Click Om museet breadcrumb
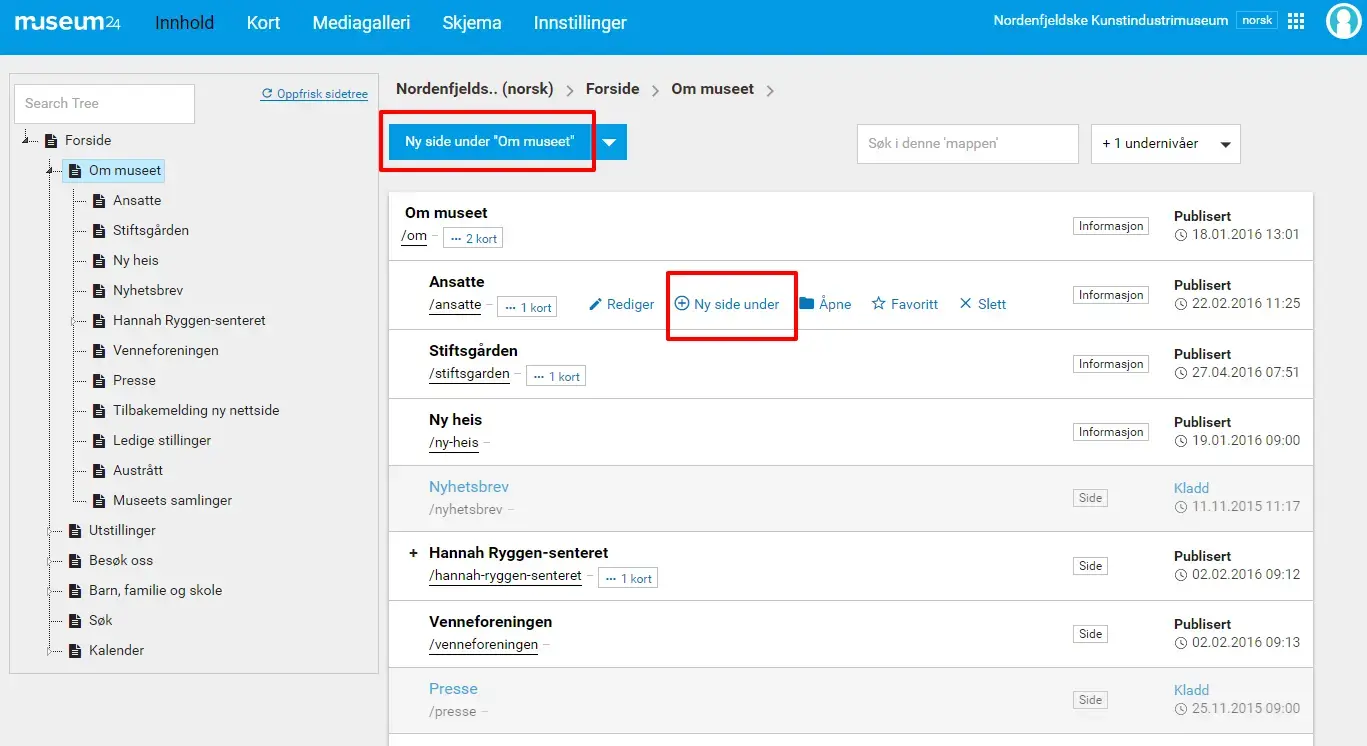Viewport: 1367px width, 746px height. pos(713,89)
